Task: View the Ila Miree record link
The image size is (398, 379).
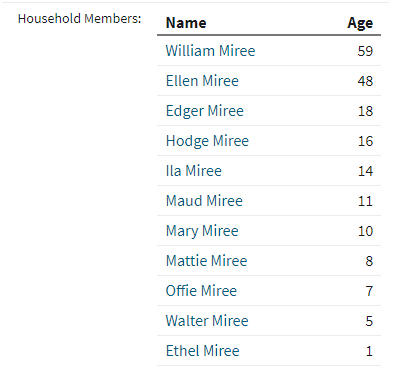Action: pos(194,171)
